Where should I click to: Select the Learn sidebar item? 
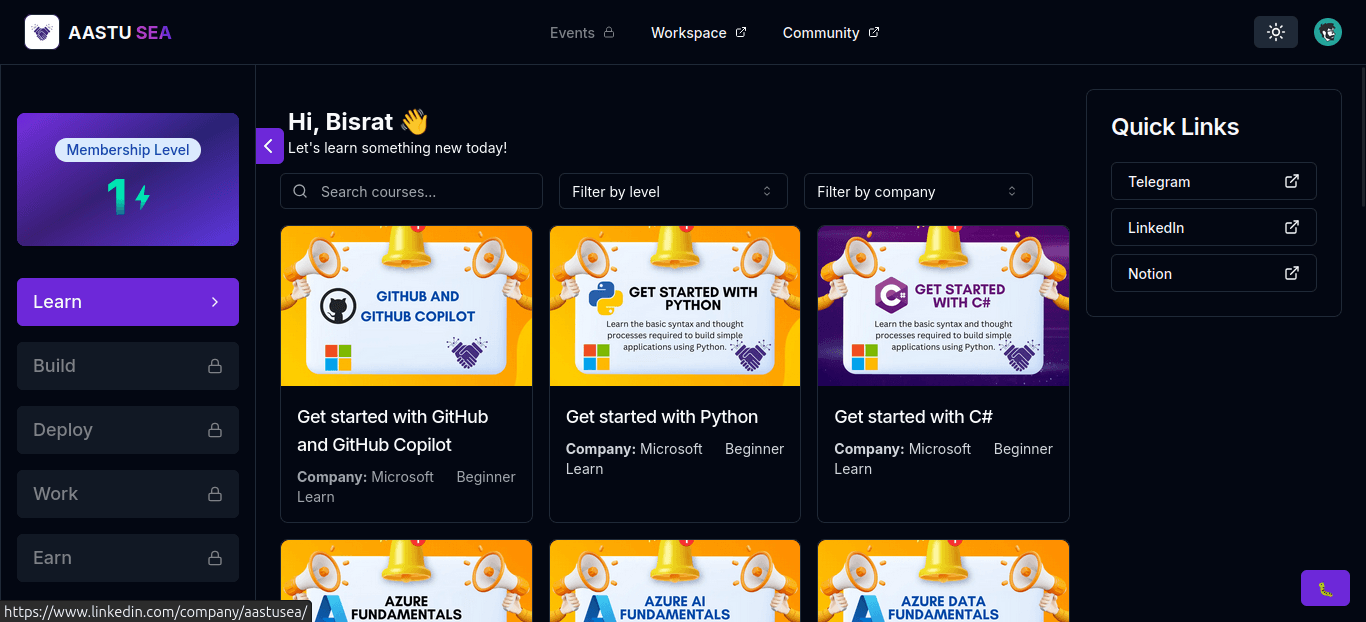(128, 302)
